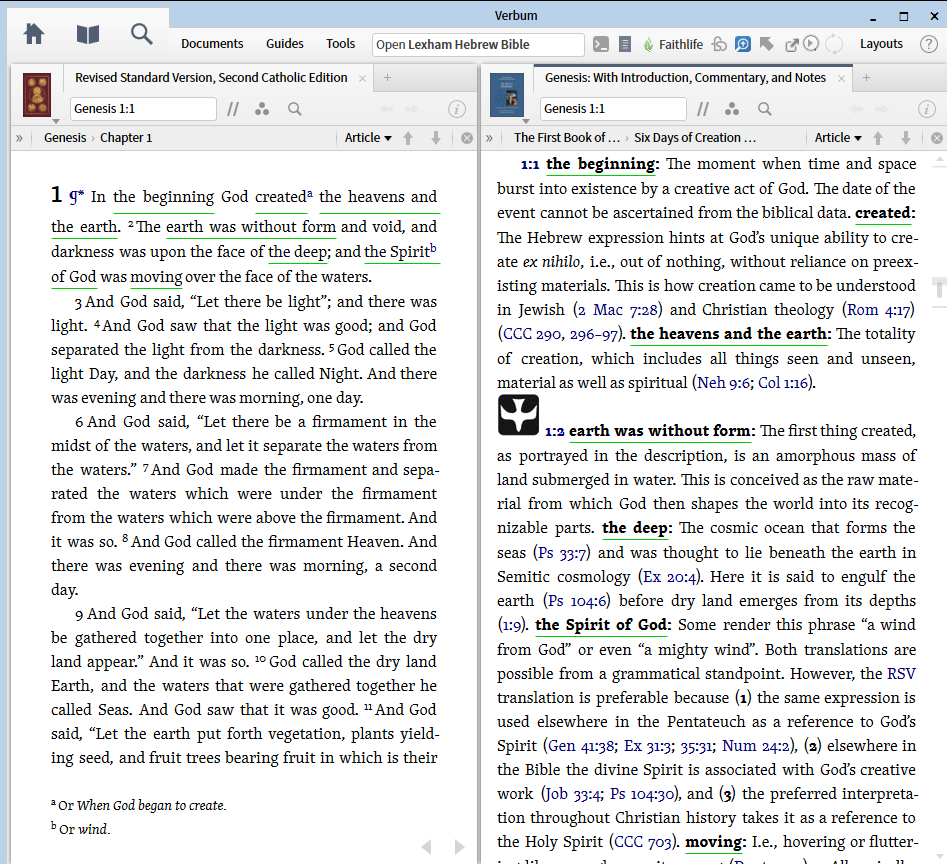Click Chapter 1 breadcrumb in RSV panel
This screenshot has height=864, width=947.
(126, 138)
